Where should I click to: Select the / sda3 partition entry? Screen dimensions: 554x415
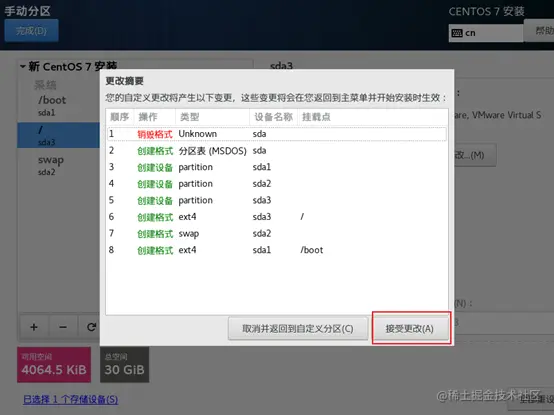(x=59, y=135)
